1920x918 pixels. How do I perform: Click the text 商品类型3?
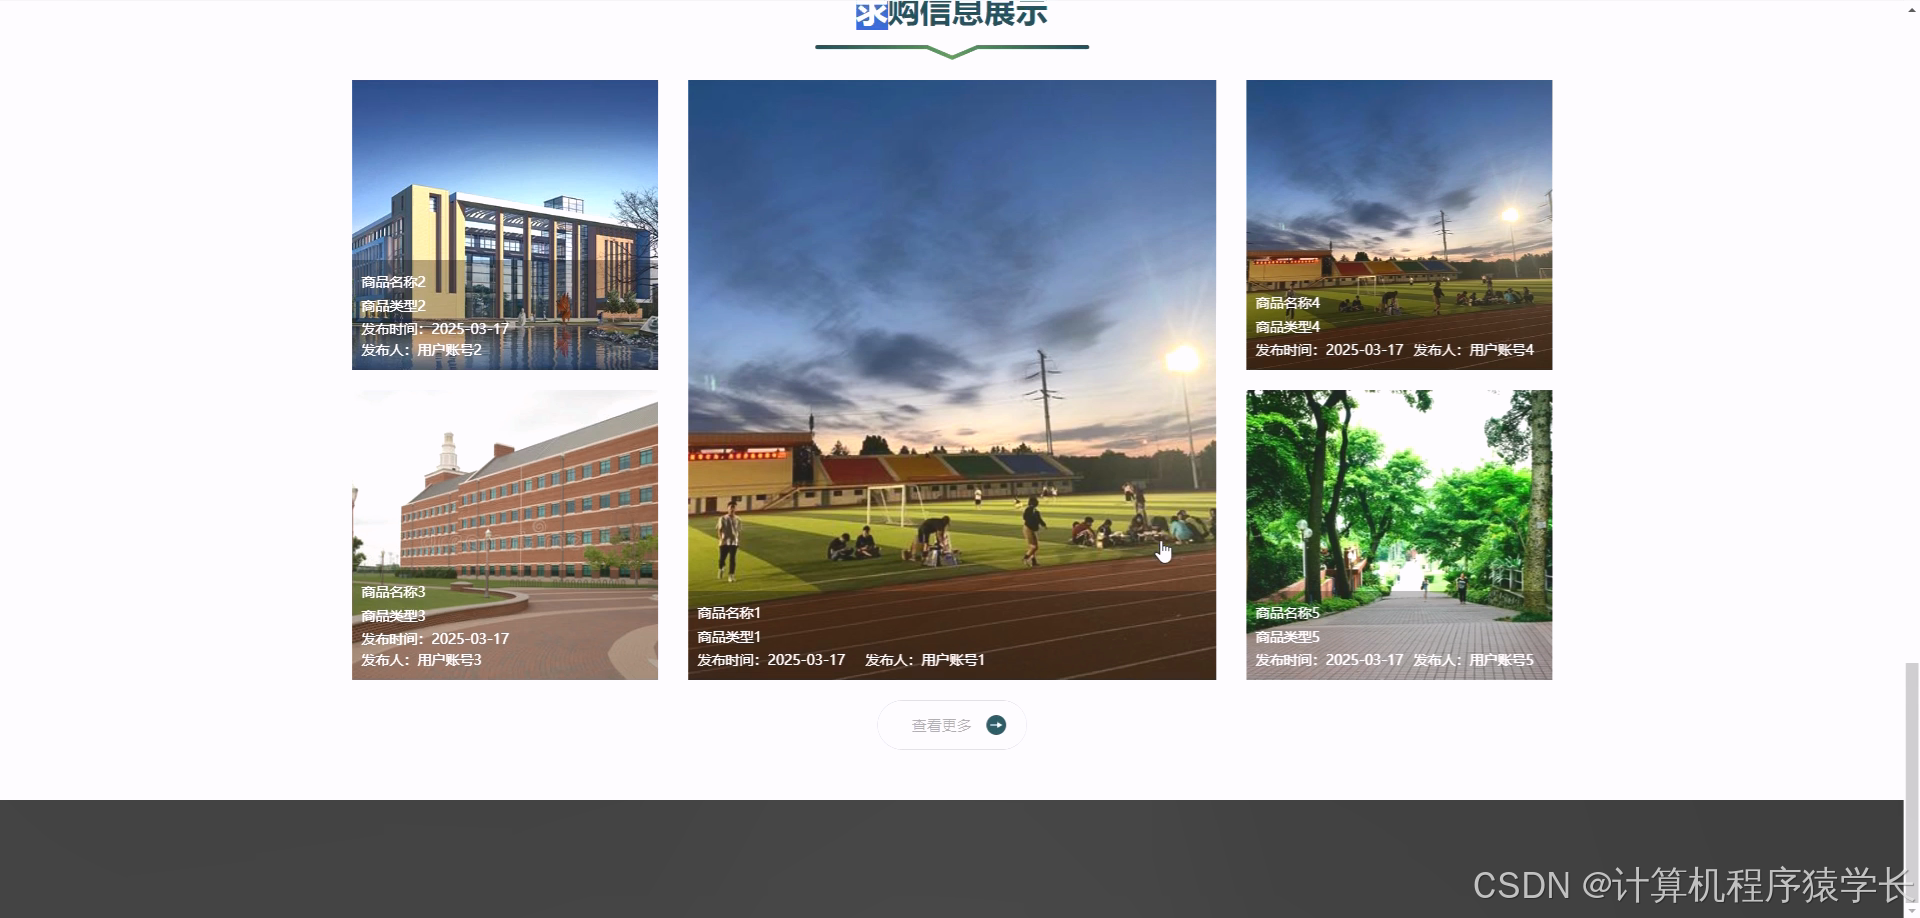[x=393, y=616]
